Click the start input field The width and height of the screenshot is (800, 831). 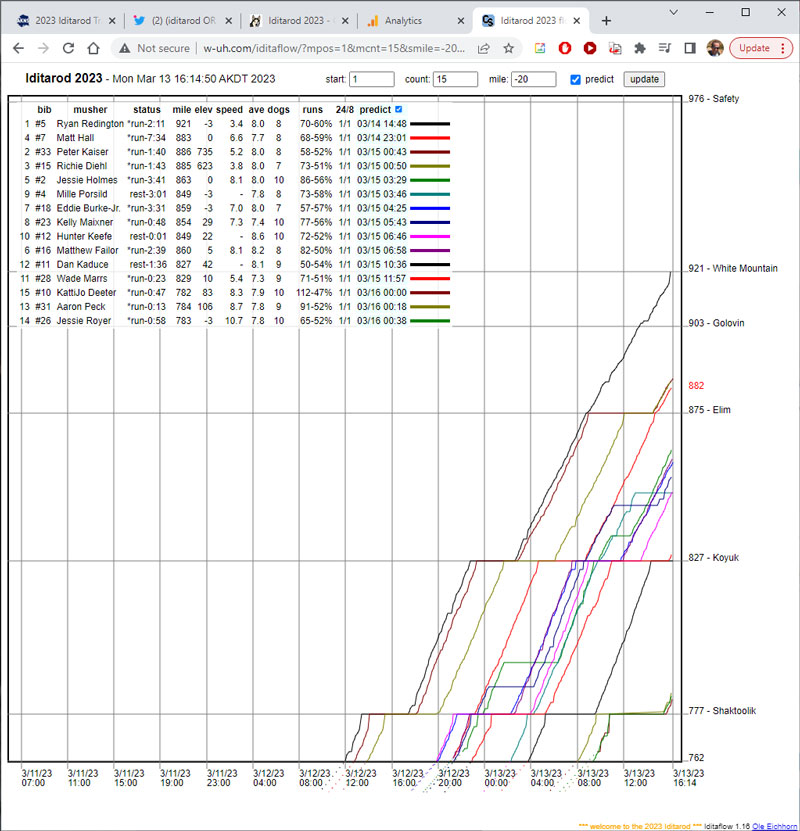click(x=372, y=79)
